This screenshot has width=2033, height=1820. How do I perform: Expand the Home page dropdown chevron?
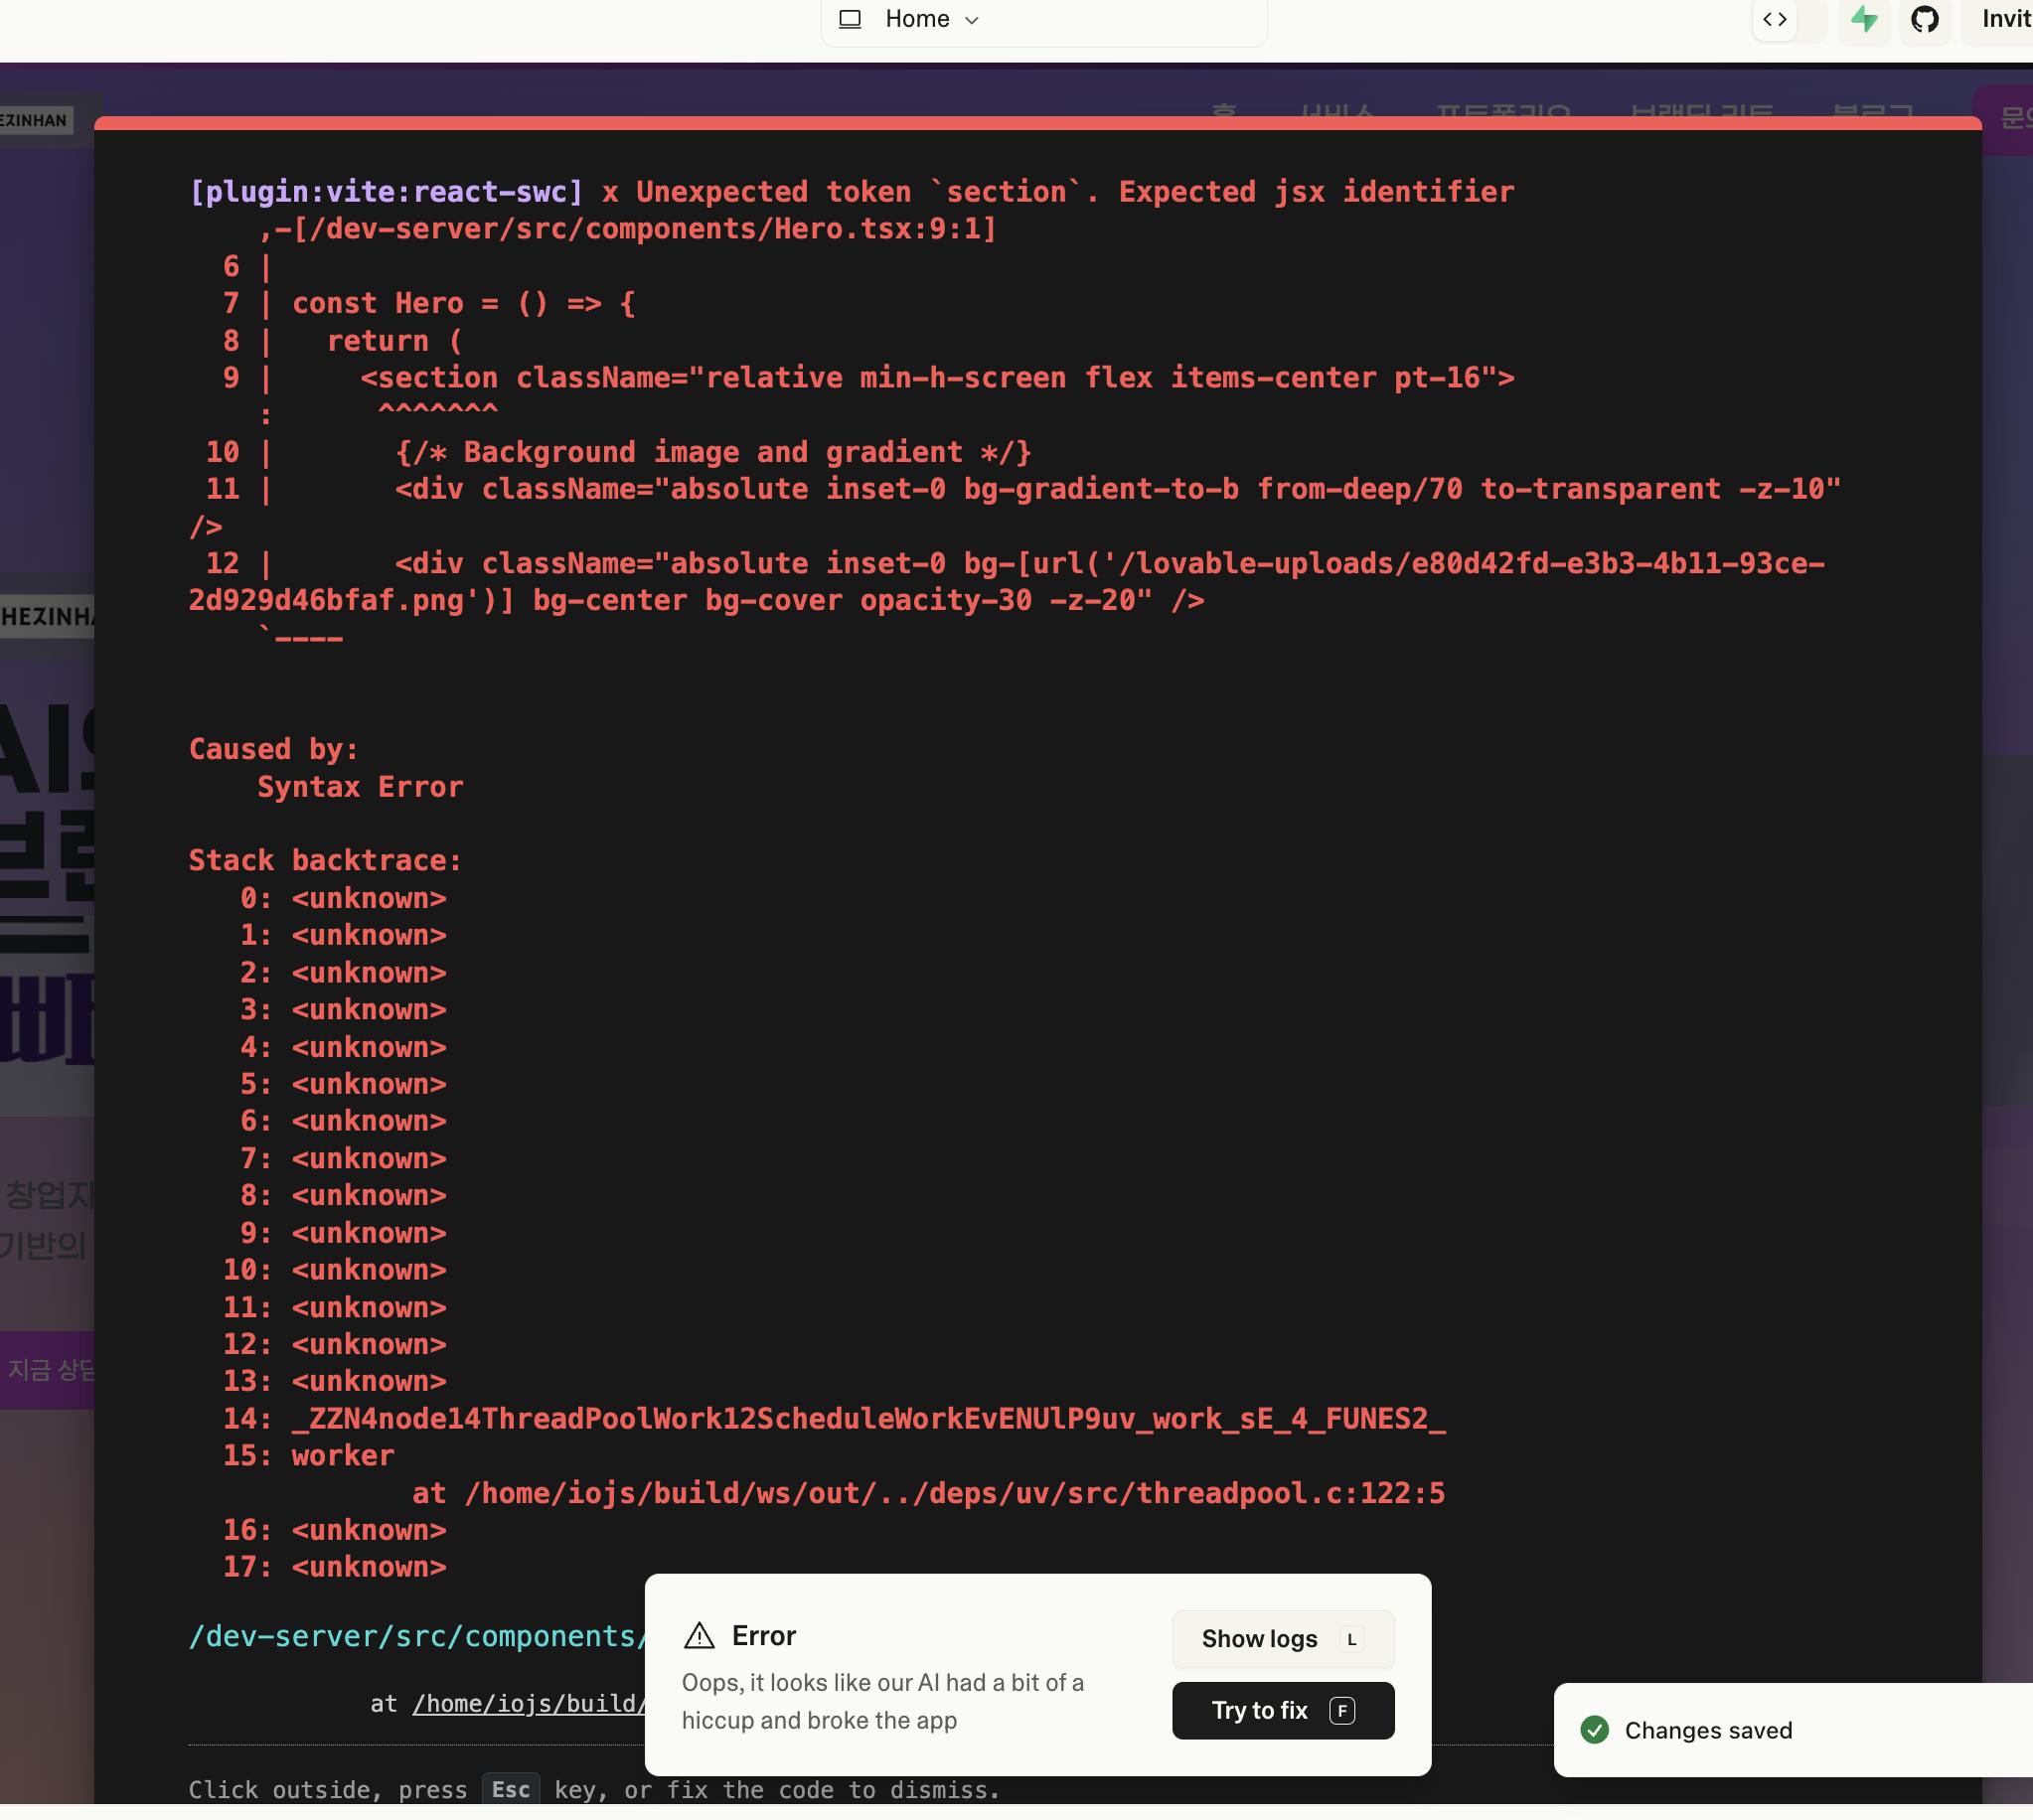[x=972, y=20]
